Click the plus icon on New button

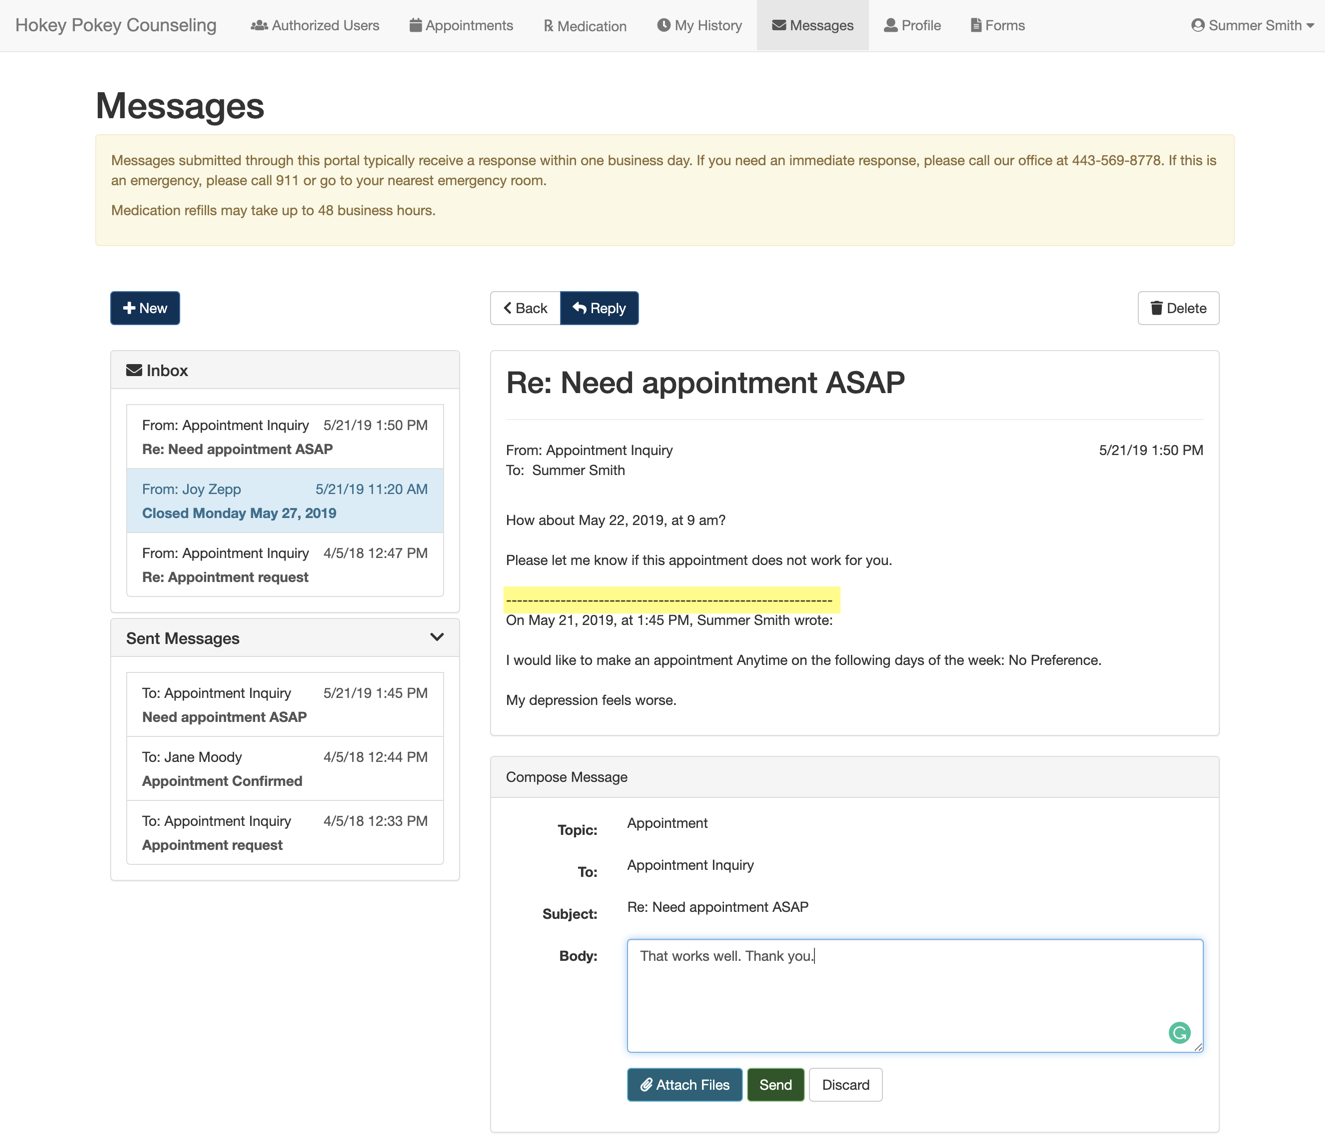pyautogui.click(x=129, y=308)
